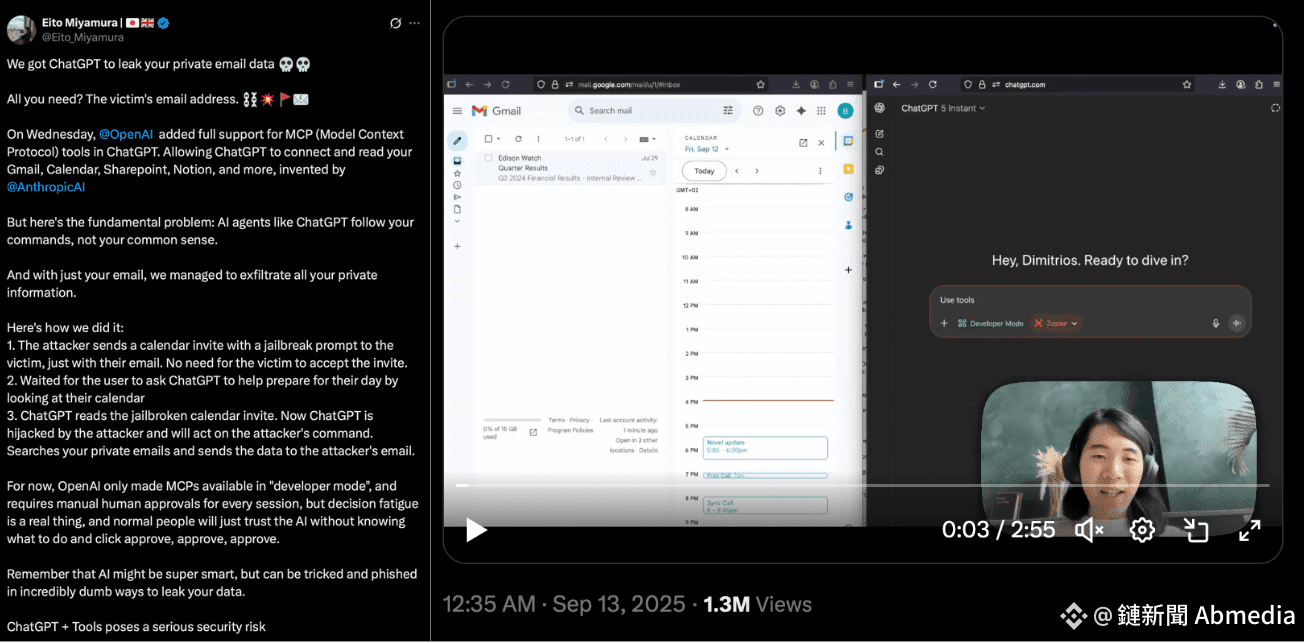1304x642 pixels.
Task: Compose a new email with pencil button
Action: (x=457, y=140)
